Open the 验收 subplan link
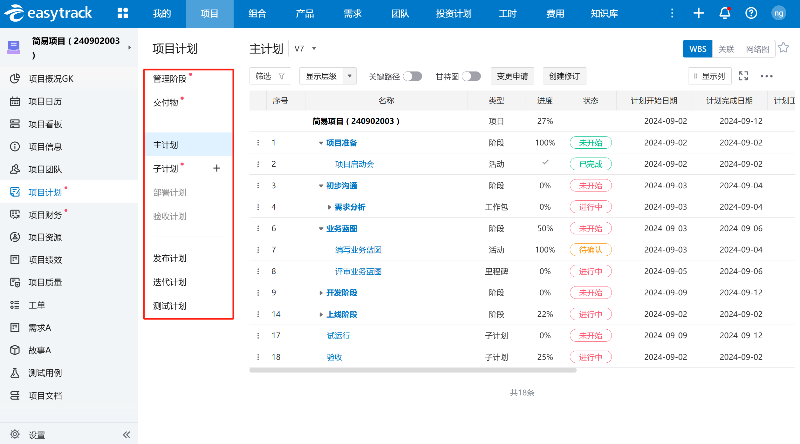Image resolution: width=800 pixels, height=444 pixels. pyautogui.click(x=334, y=357)
